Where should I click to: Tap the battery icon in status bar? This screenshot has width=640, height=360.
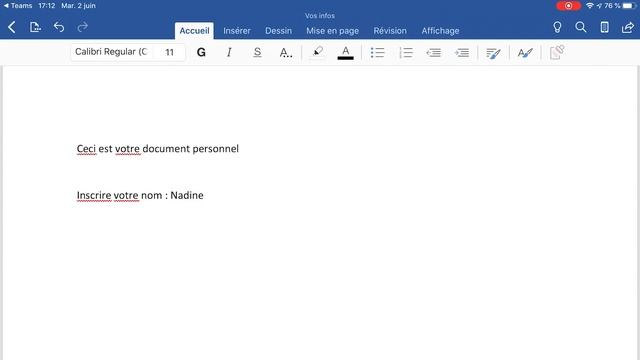click(629, 6)
